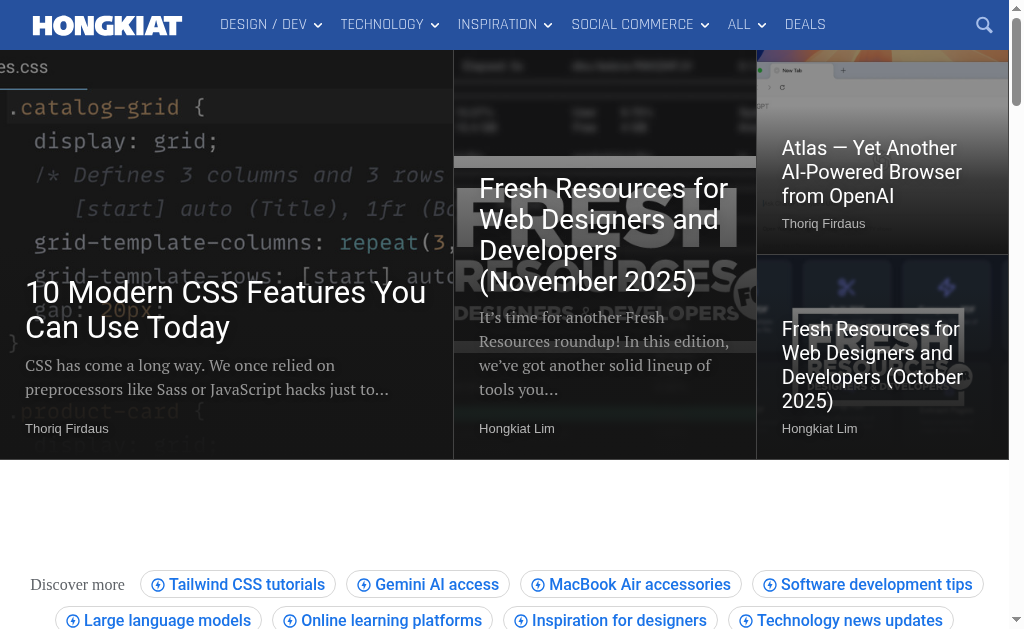
Task: Click the search magnifier icon
Action: click(984, 25)
